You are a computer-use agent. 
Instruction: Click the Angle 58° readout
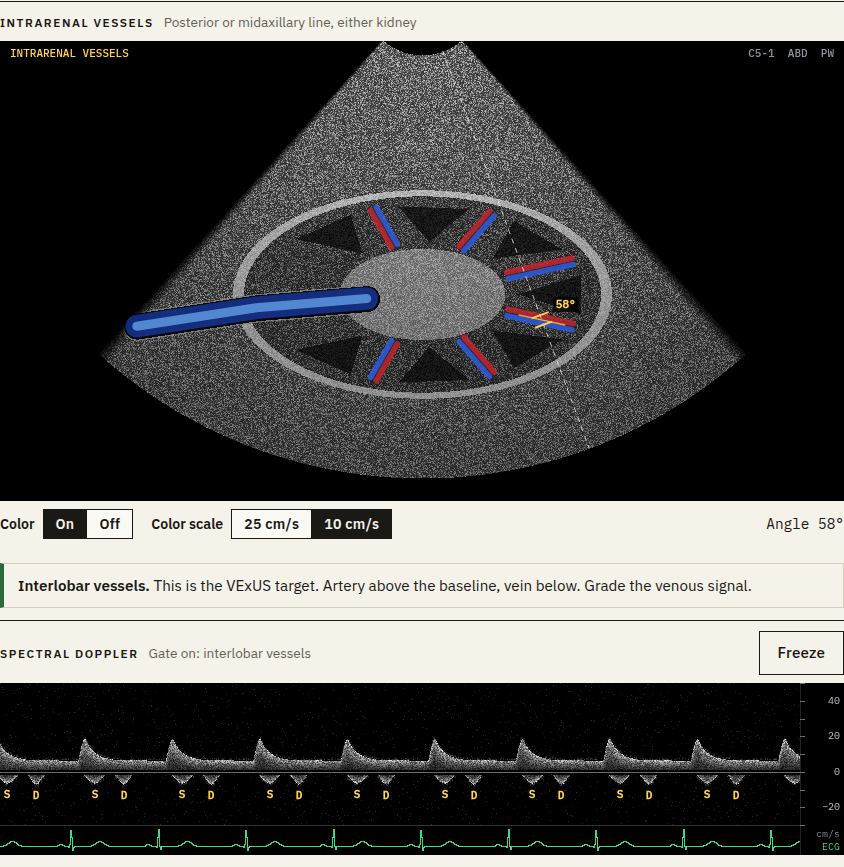pos(804,524)
